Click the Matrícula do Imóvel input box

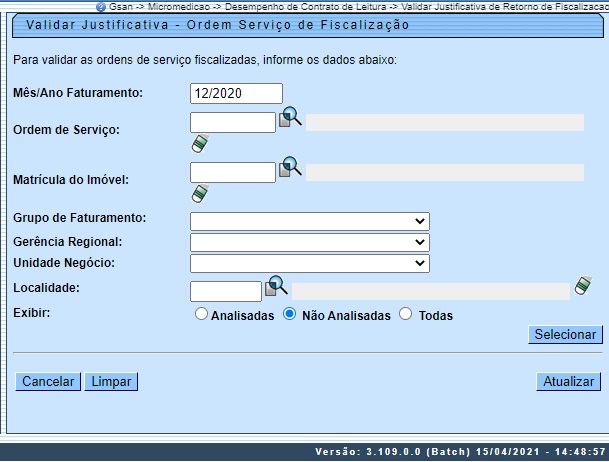[232, 172]
